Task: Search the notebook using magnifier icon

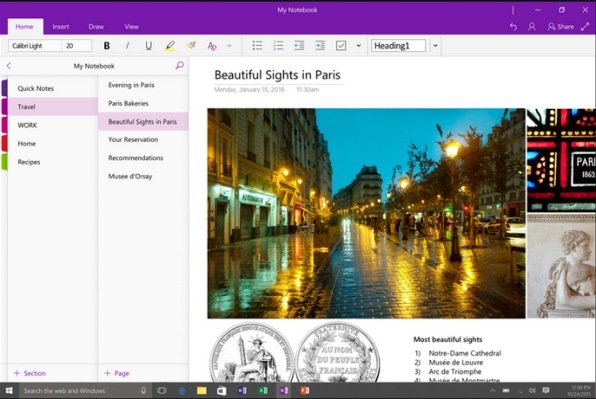Action: pos(179,65)
